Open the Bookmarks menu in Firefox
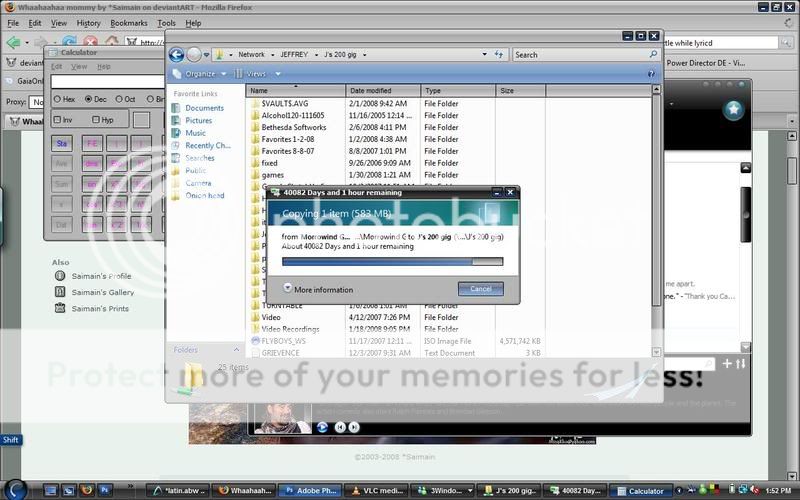 [128, 22]
